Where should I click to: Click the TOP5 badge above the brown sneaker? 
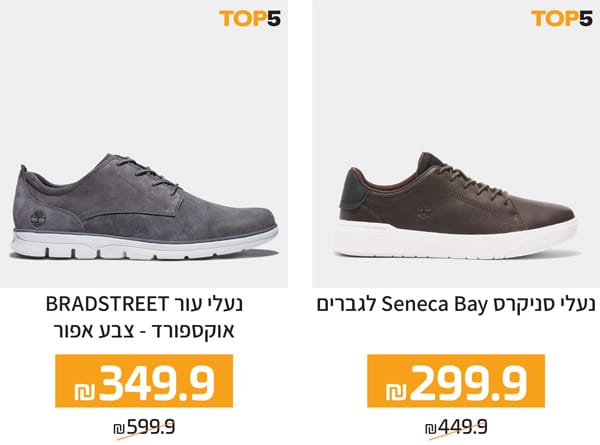[562, 18]
